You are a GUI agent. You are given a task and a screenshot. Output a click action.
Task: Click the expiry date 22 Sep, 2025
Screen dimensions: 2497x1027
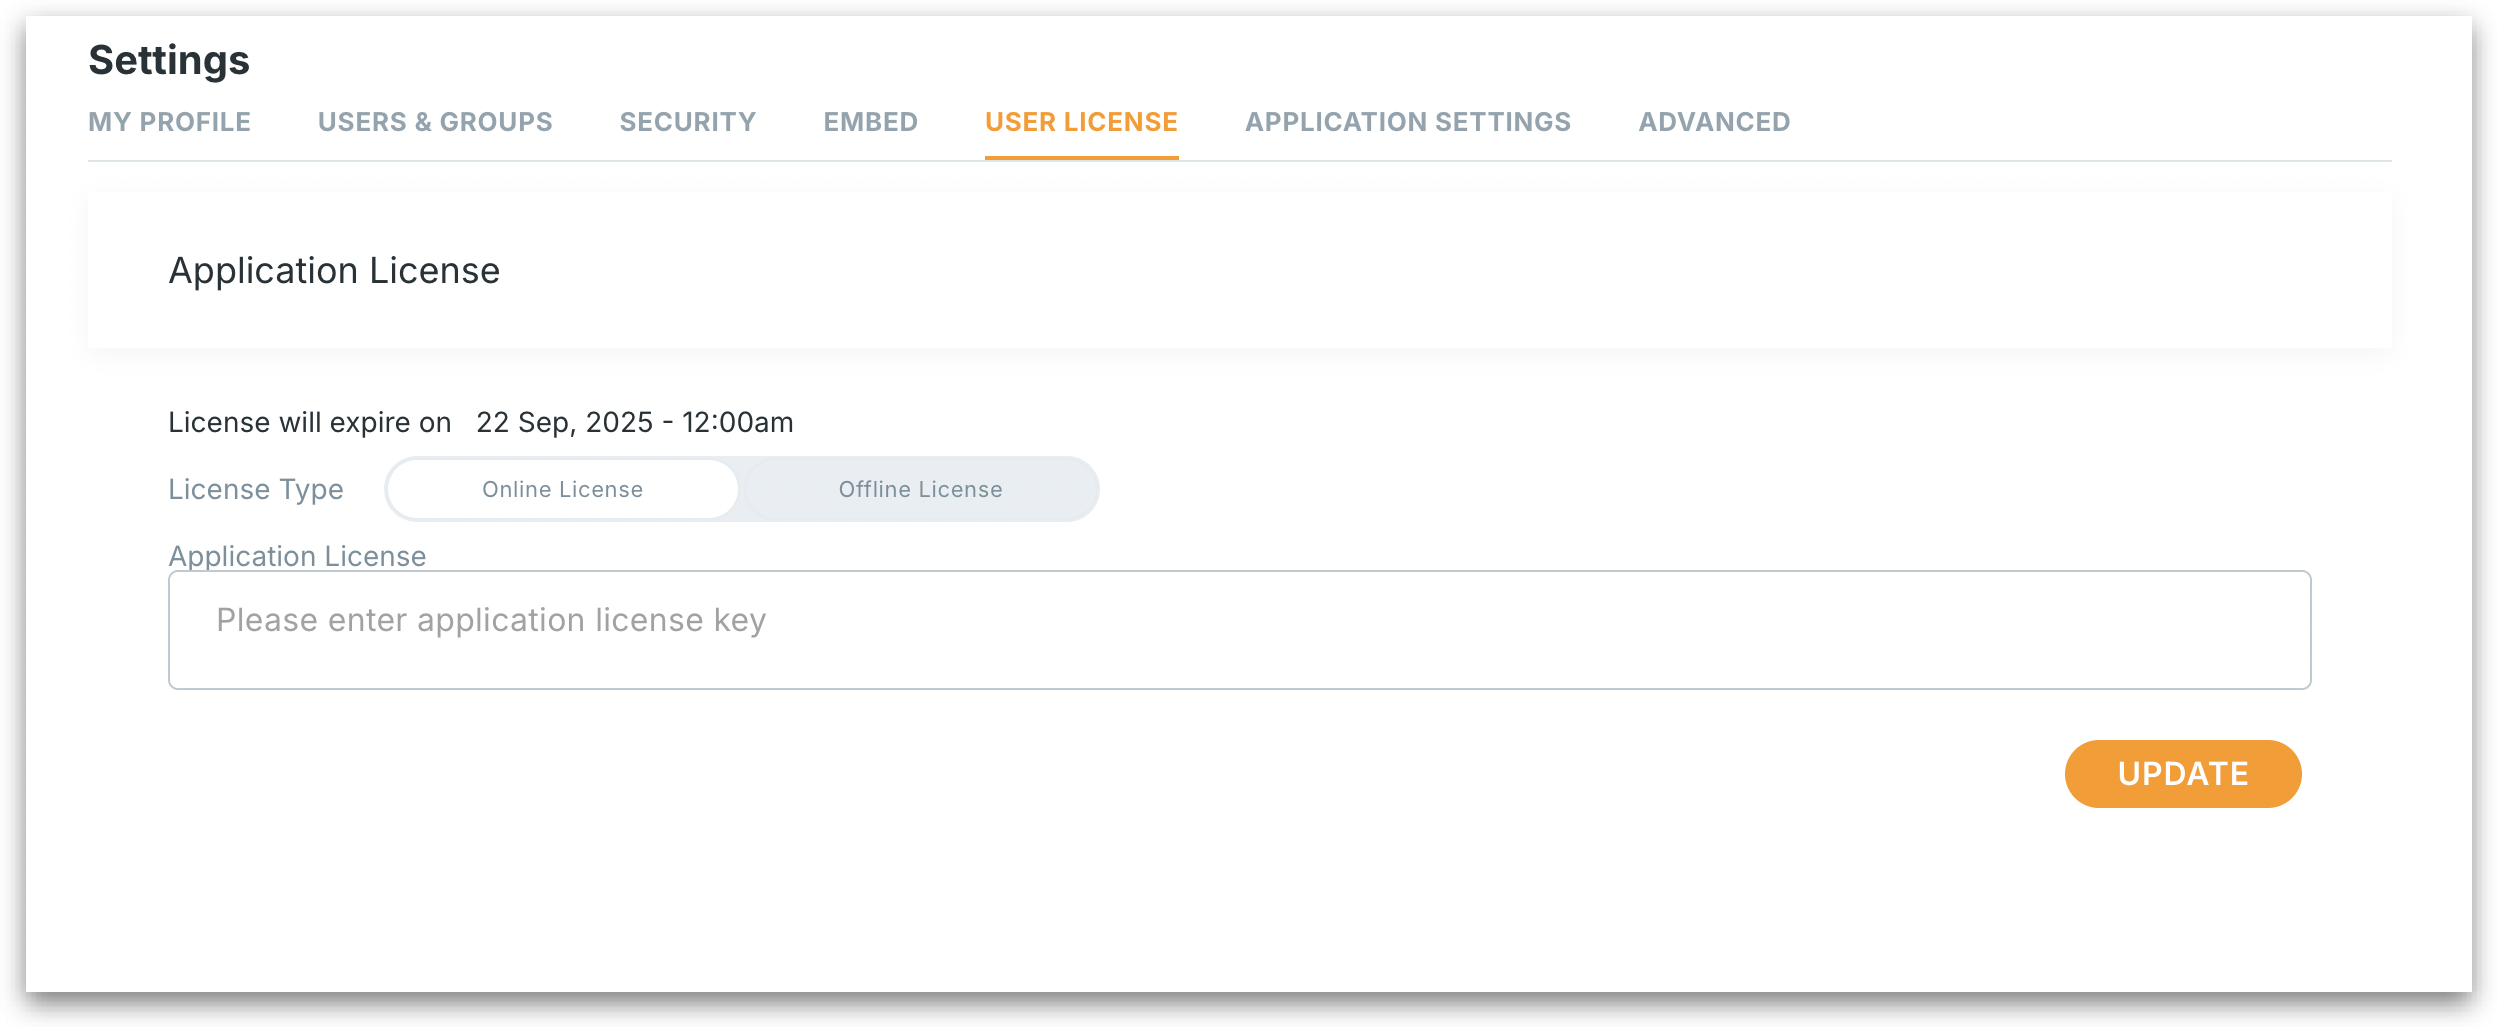pos(564,423)
